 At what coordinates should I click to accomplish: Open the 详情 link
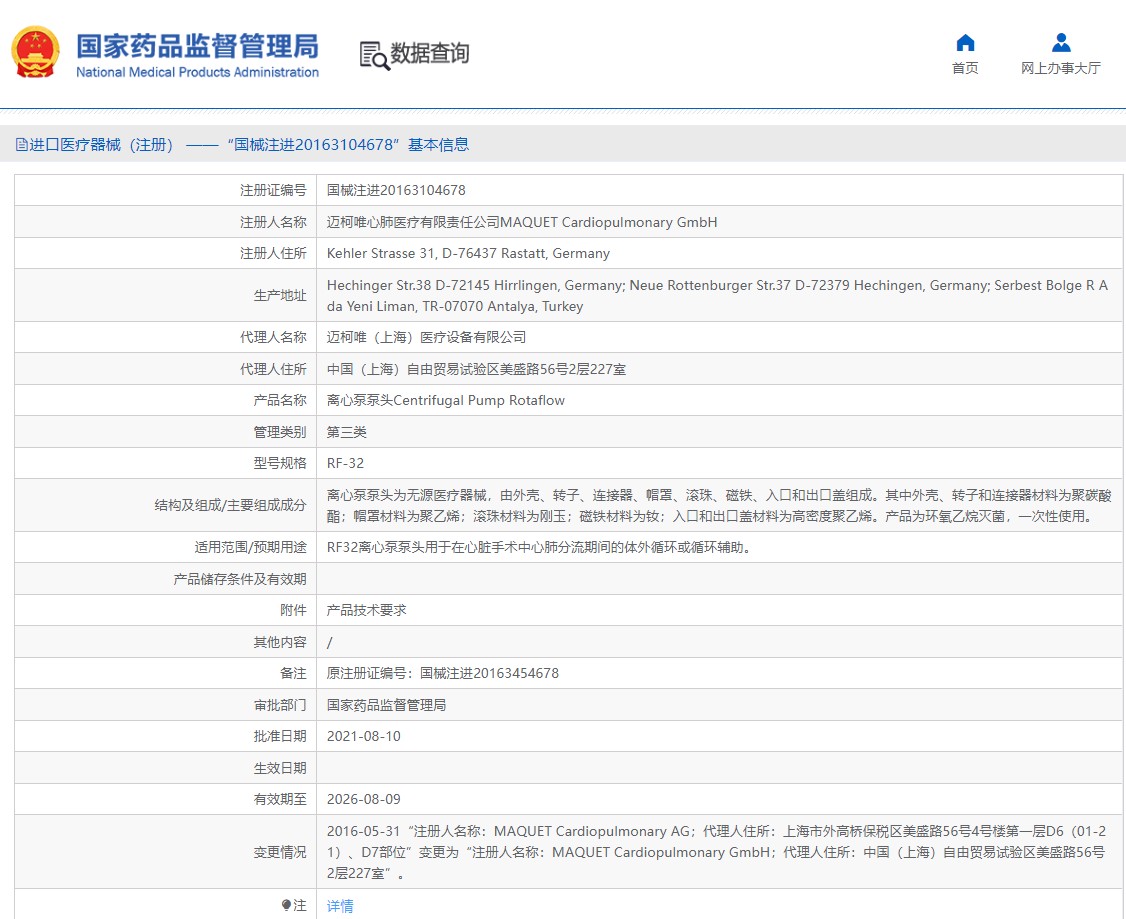coord(340,906)
